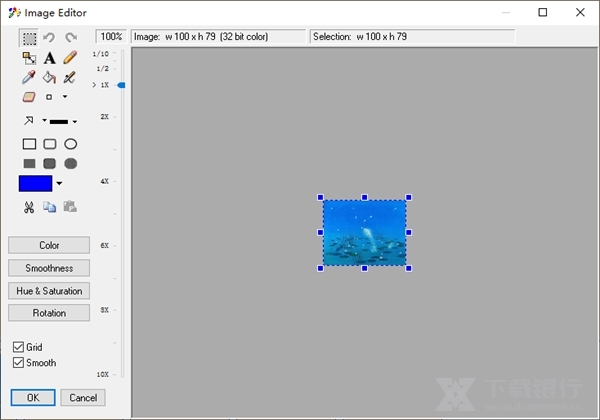Screen dimensions: 600x420
Task: Click the copy icon
Action: pos(49,207)
